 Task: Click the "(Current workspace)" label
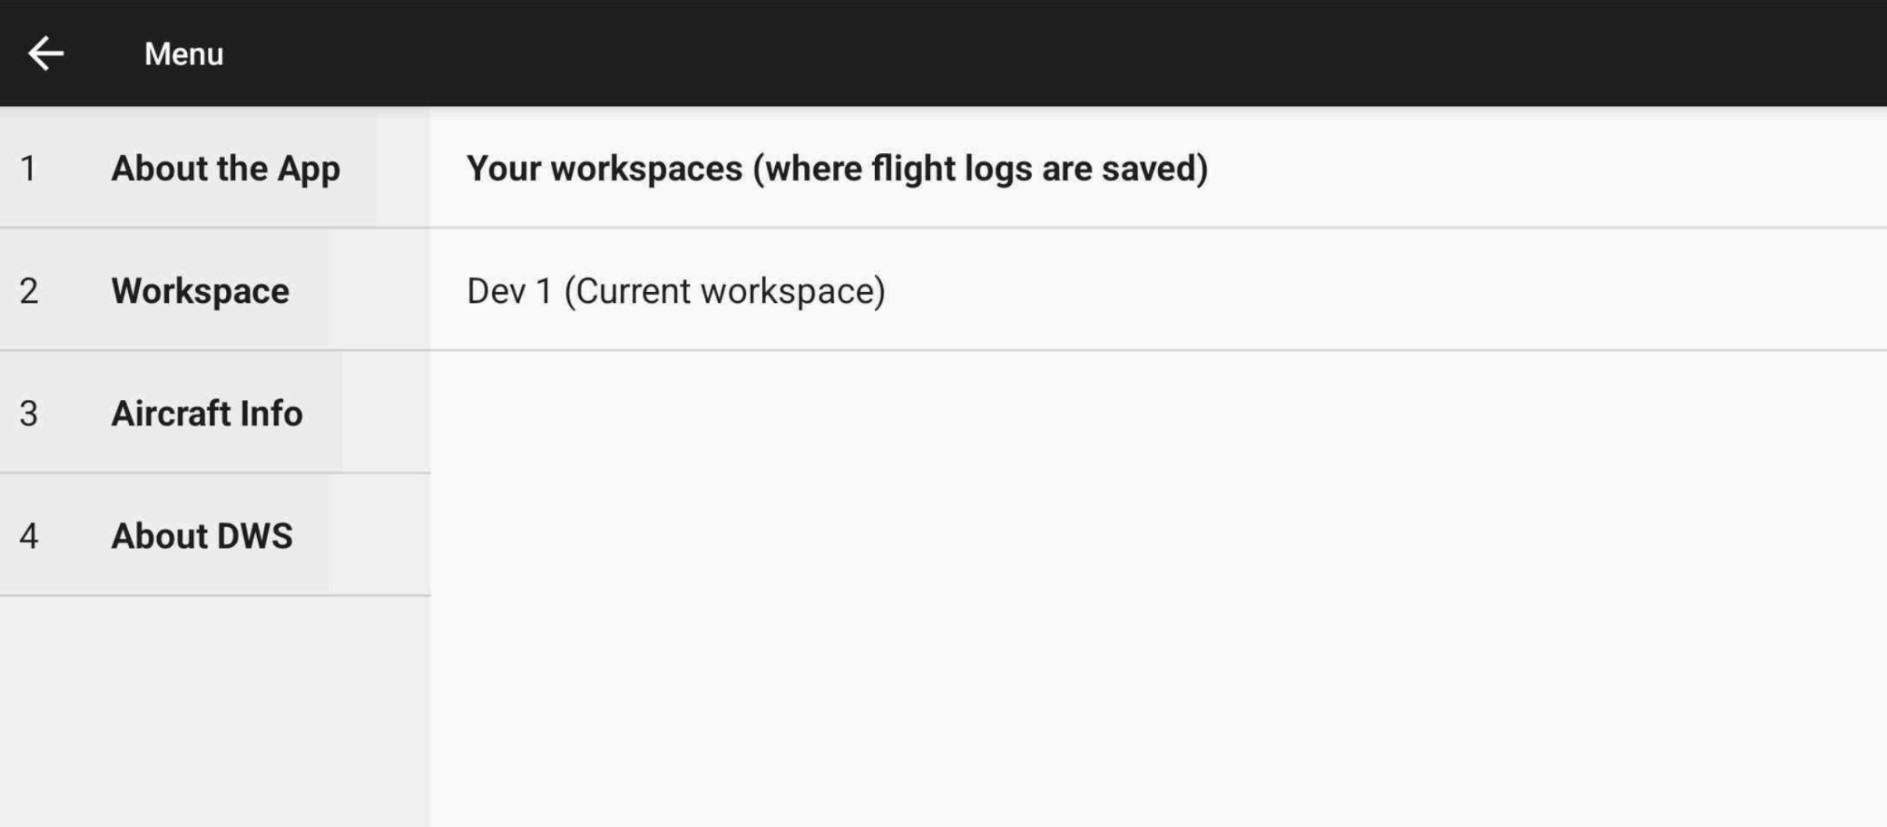pyautogui.click(x=724, y=291)
